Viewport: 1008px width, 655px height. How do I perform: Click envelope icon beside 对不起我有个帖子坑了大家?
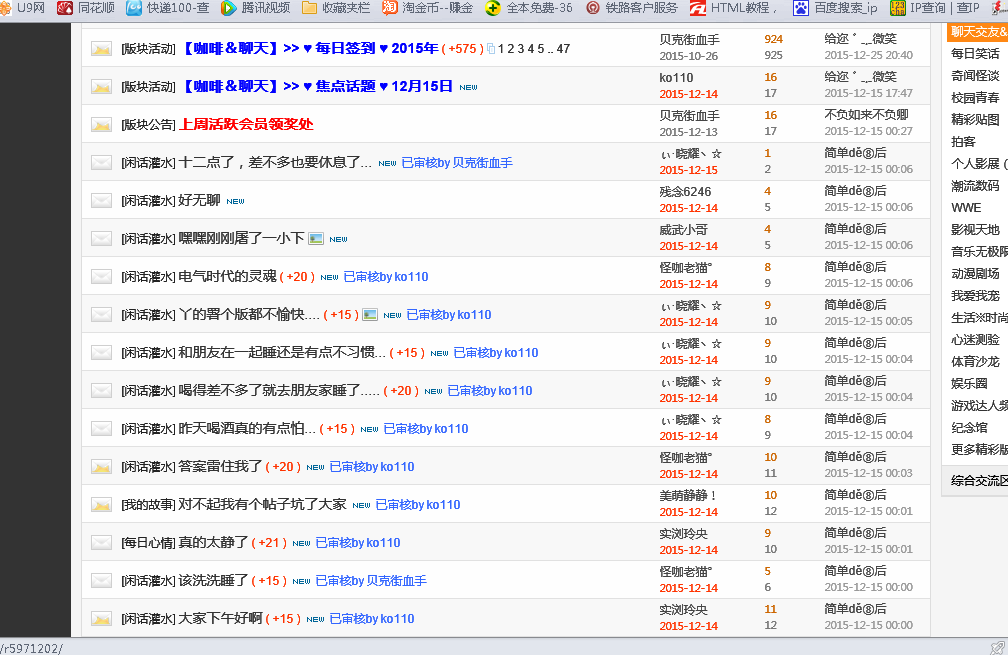(x=101, y=505)
